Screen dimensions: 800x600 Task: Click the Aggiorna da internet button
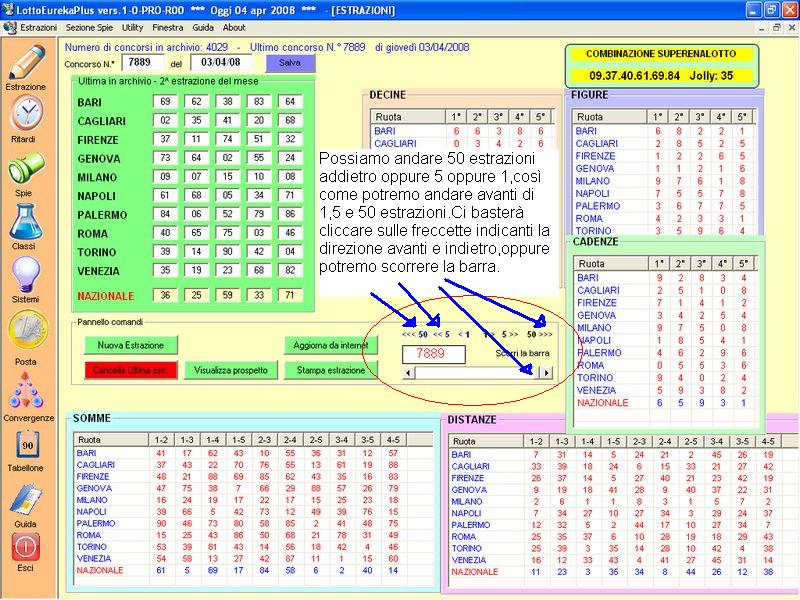tap(331, 345)
